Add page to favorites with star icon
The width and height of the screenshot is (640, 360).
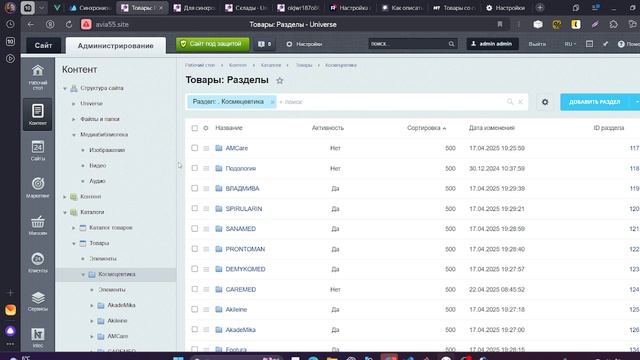click(x=280, y=80)
